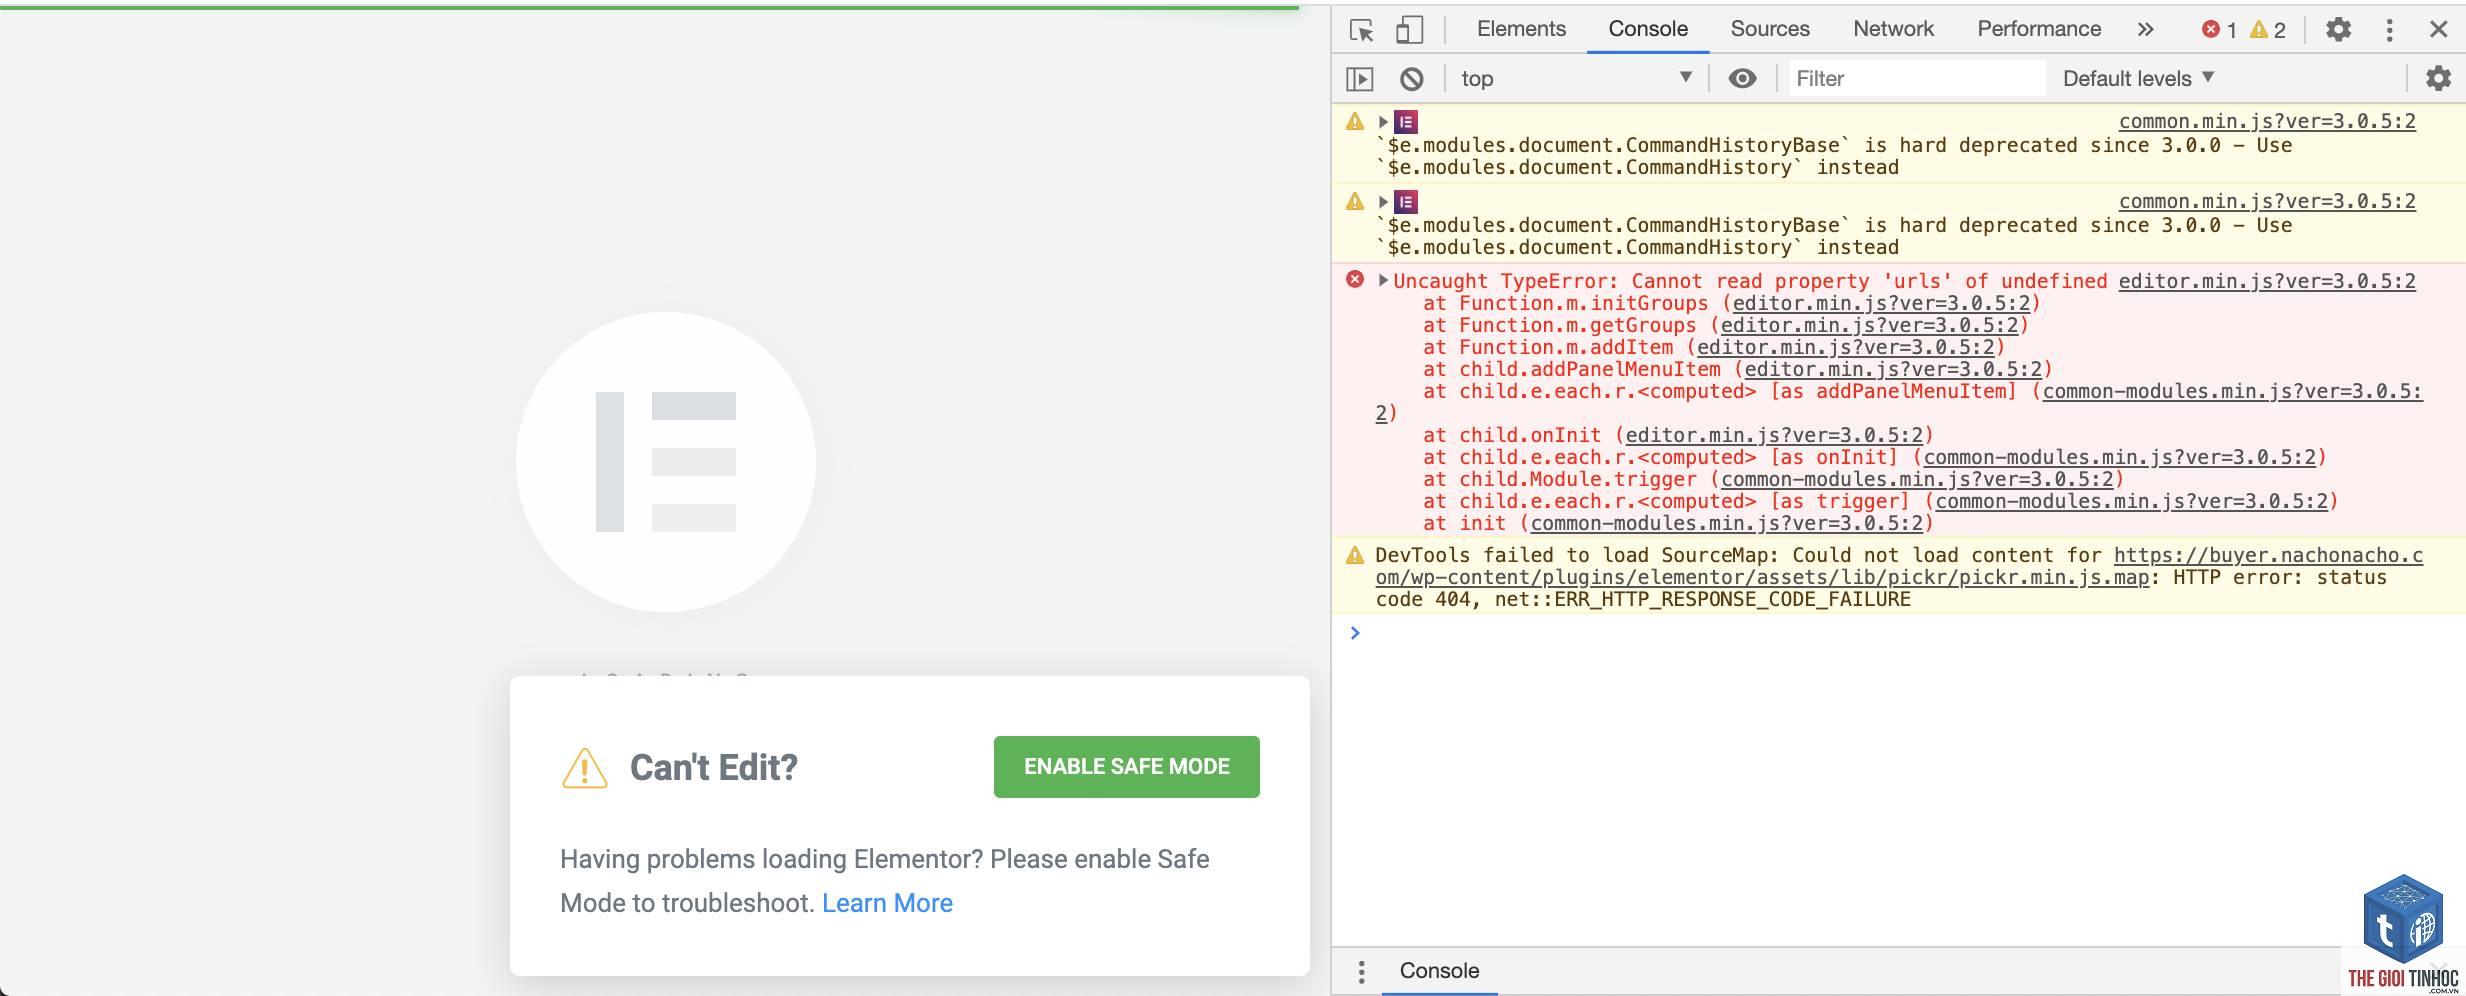Collapse the Uncaught TypeError stack trace
Image resolution: width=2466 pixels, height=996 pixels.
click(1383, 280)
